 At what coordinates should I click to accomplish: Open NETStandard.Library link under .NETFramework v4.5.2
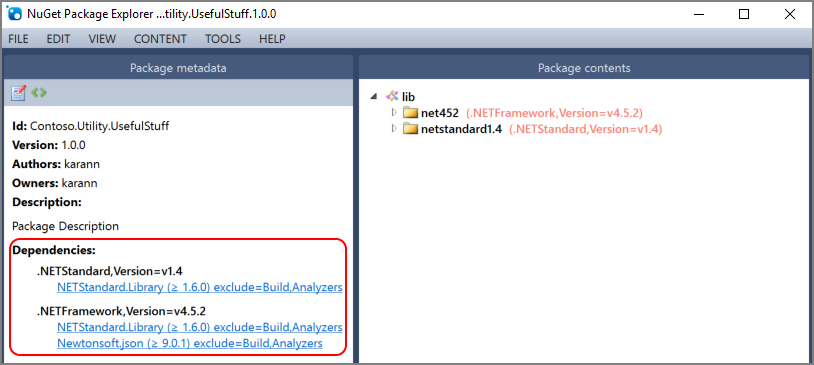click(x=200, y=328)
